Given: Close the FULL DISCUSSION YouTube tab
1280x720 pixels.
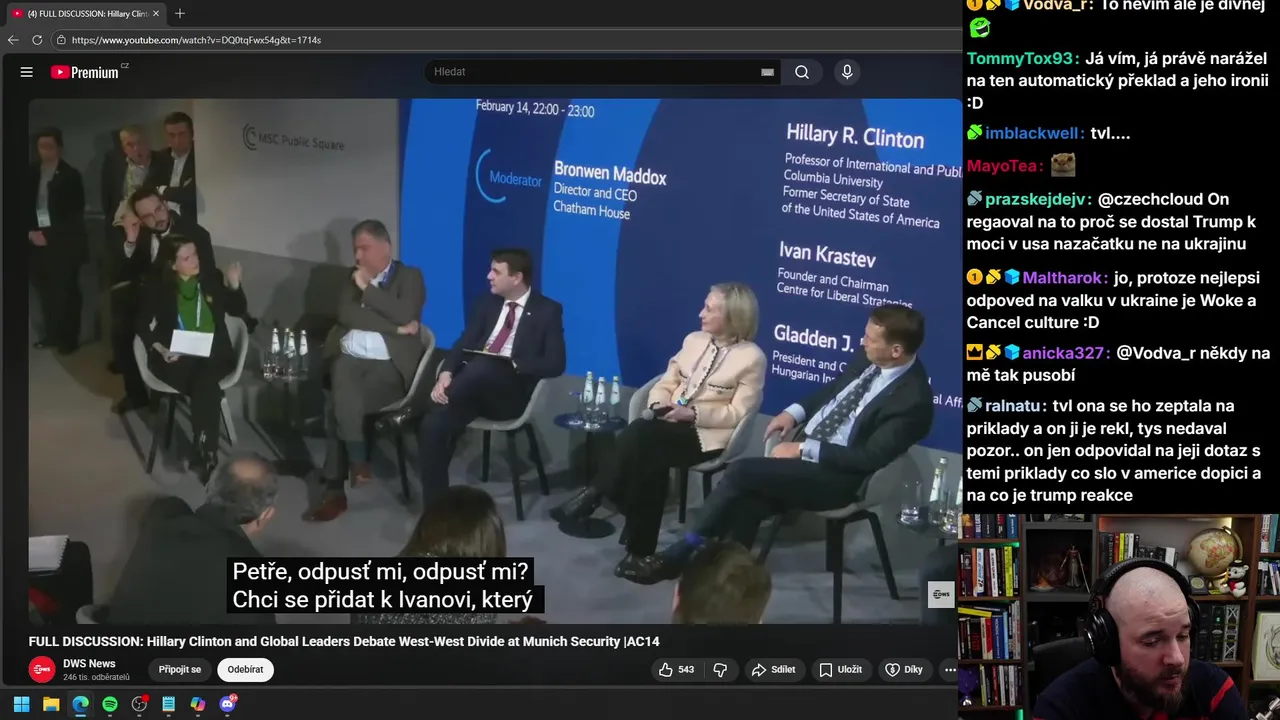Looking at the screenshot, I should click(x=156, y=14).
